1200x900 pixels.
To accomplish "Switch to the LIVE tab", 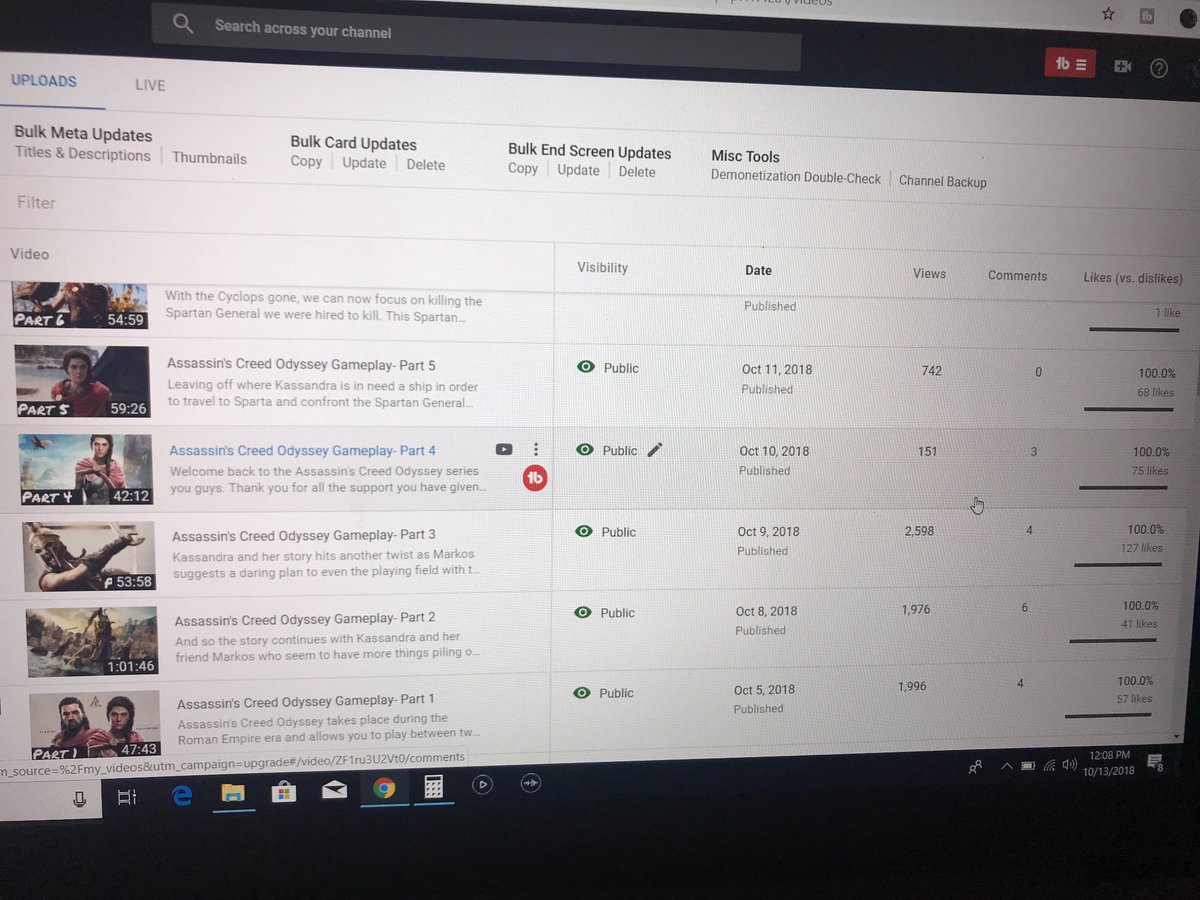I will point(150,85).
